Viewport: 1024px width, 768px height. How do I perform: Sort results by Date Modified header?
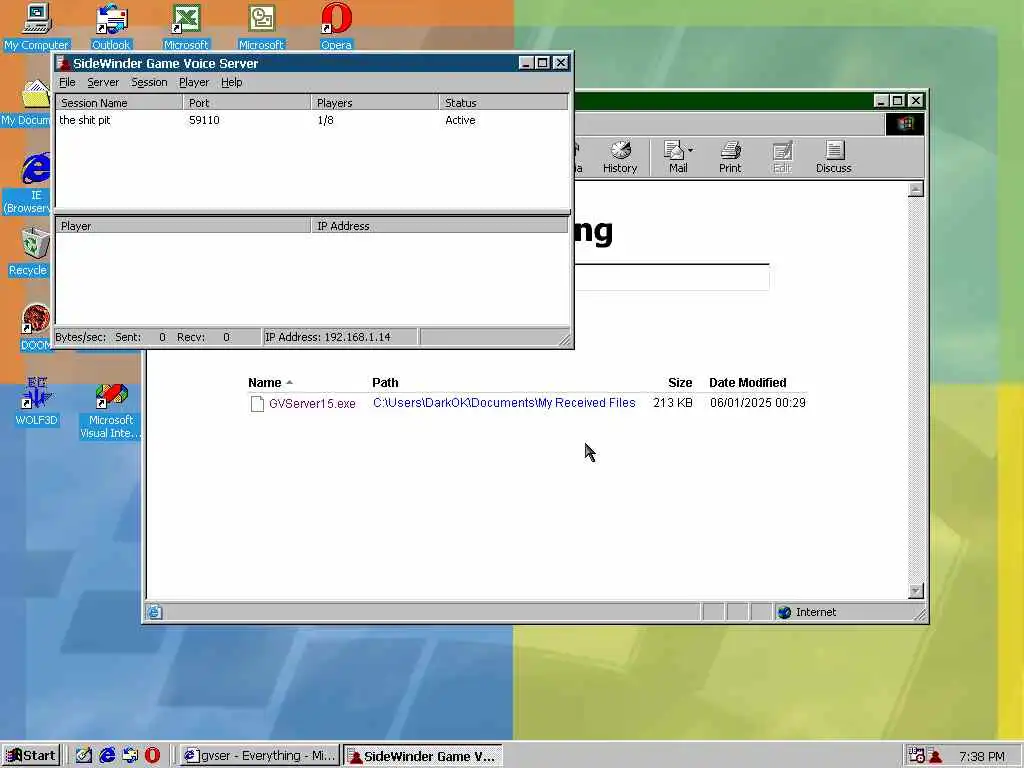tap(748, 383)
